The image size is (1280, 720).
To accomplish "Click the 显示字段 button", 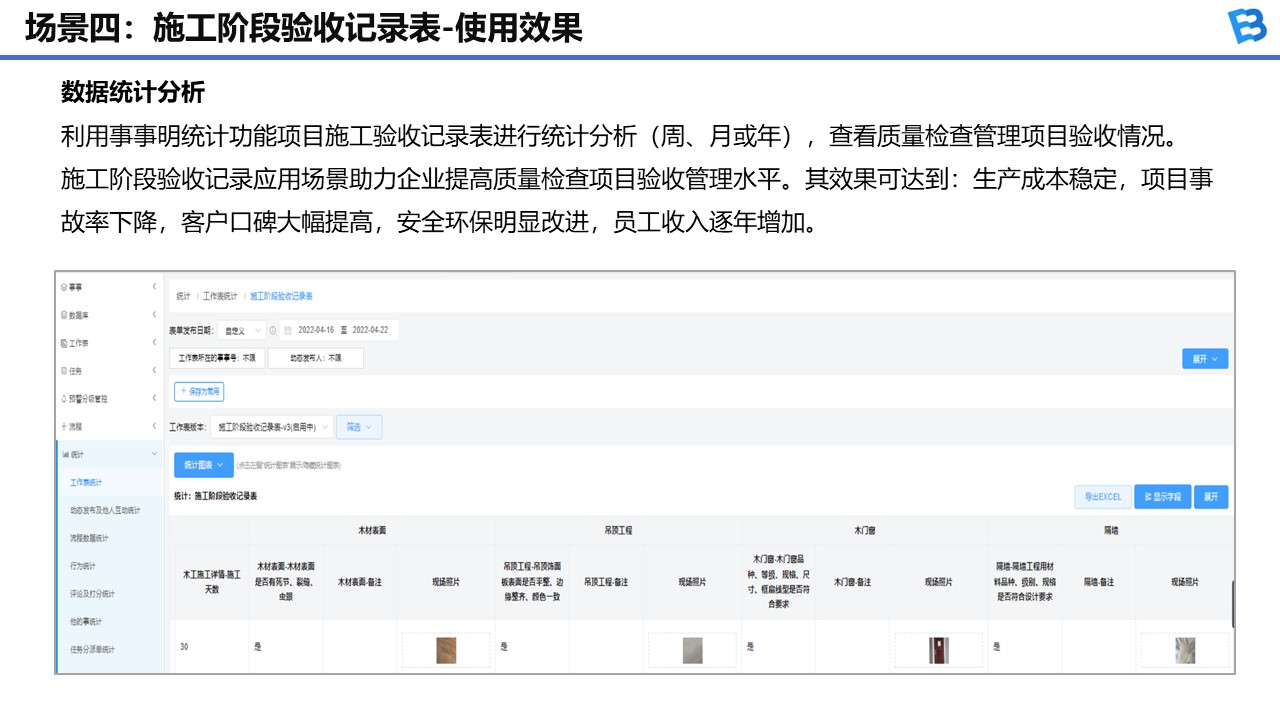I will point(1162,497).
